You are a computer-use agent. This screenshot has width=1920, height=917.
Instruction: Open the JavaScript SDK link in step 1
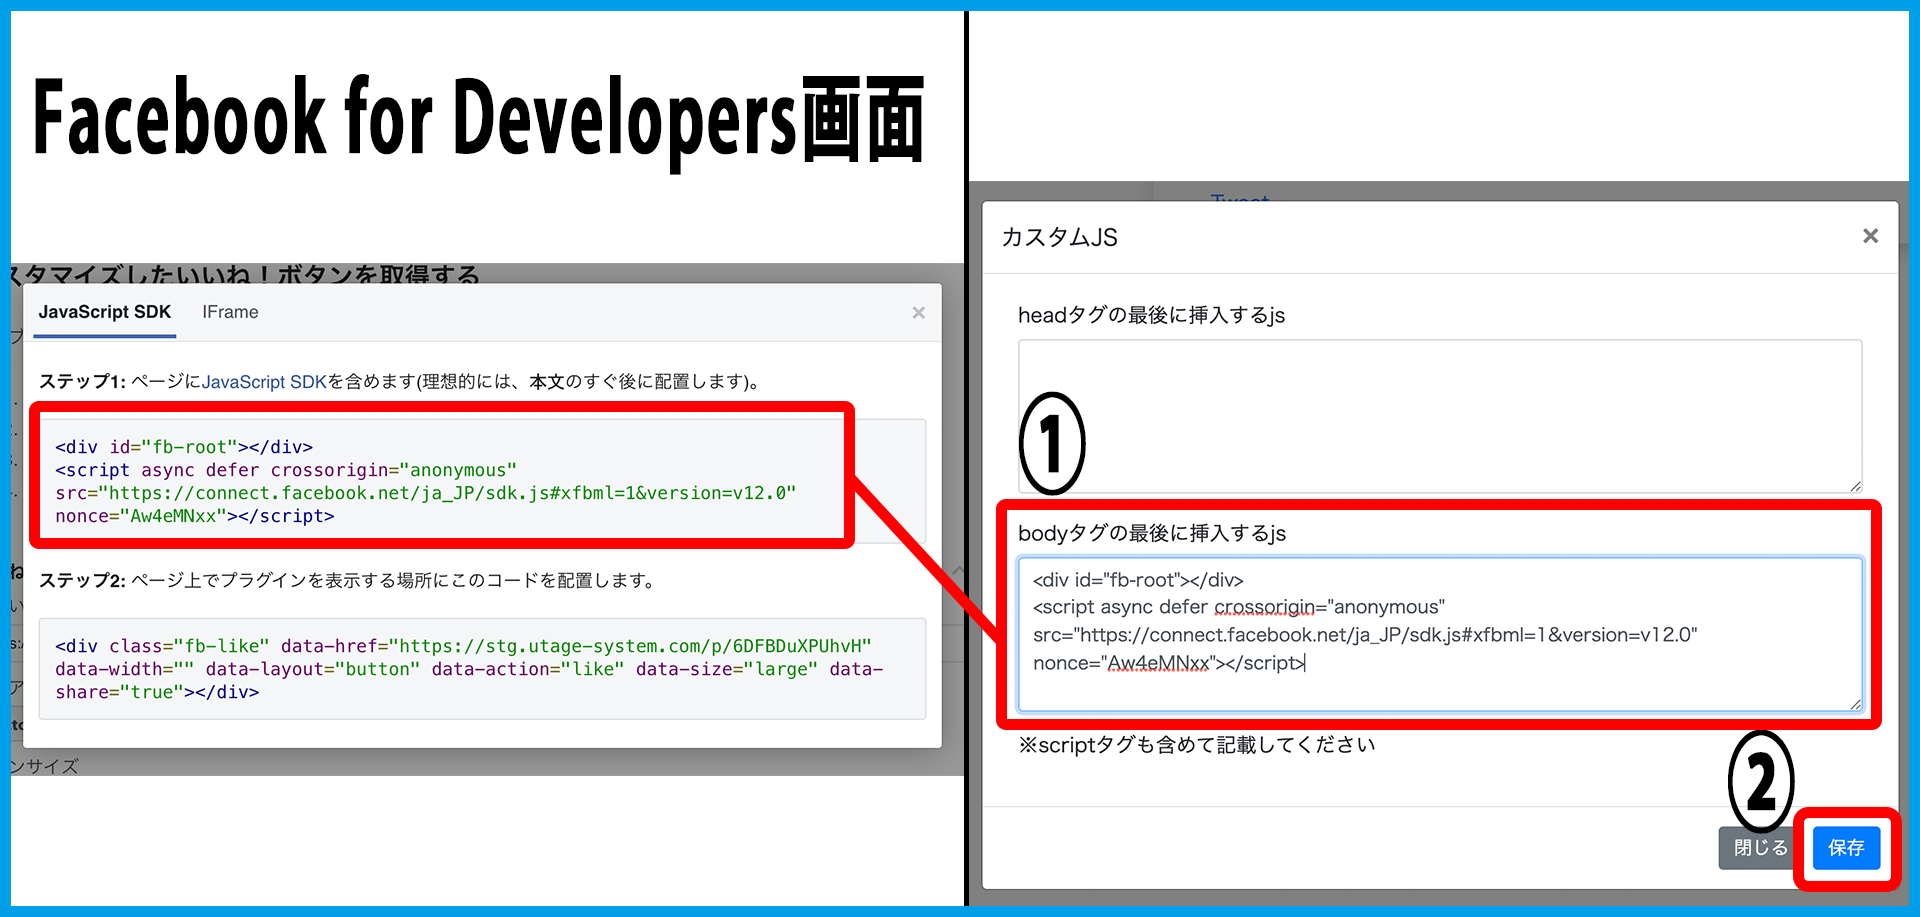[x=264, y=382]
